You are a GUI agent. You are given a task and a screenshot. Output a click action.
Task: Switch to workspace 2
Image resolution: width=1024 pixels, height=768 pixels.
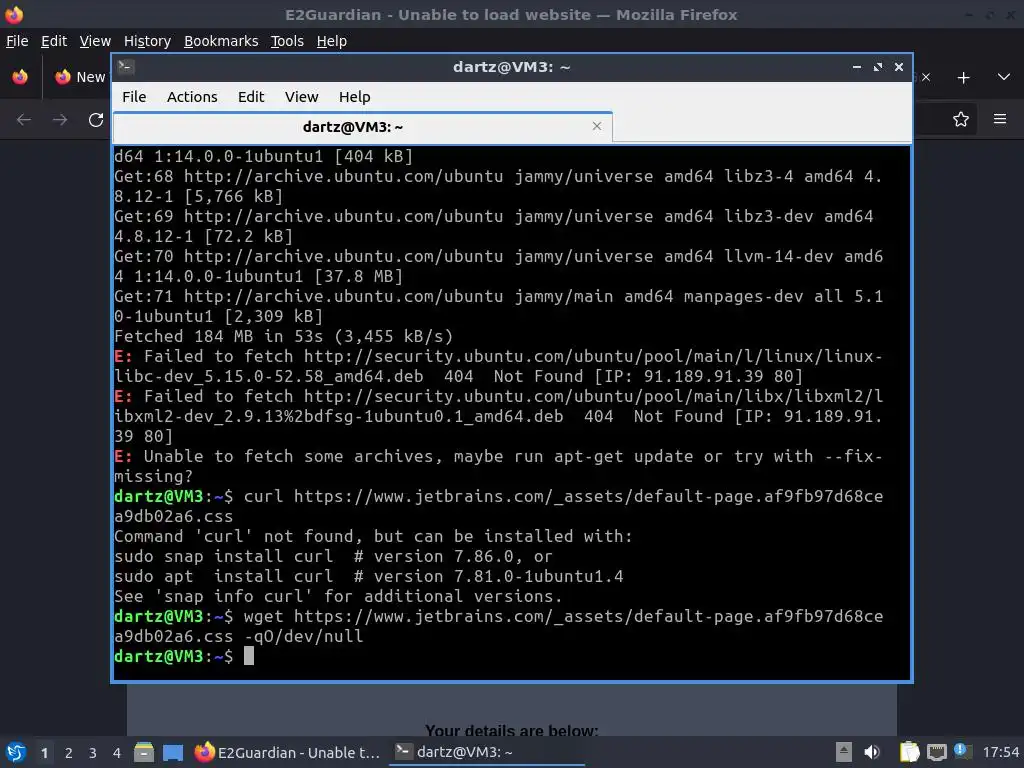[x=69, y=753]
